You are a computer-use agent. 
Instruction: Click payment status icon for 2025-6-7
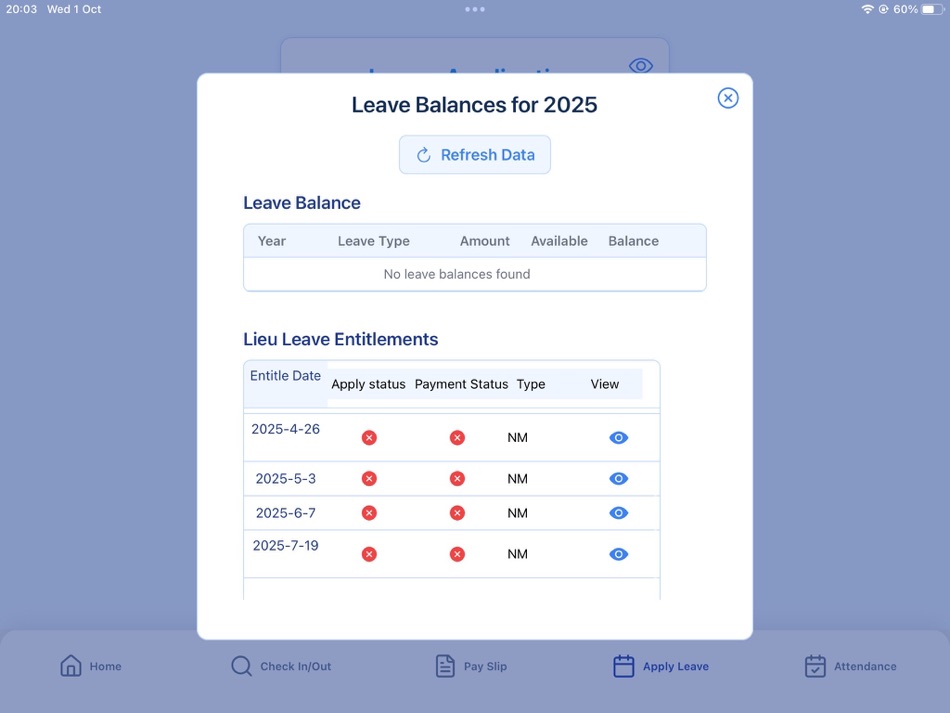457,513
